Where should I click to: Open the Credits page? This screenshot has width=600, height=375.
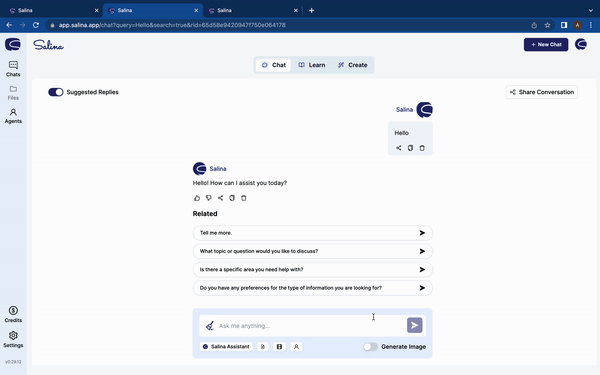coord(13,314)
